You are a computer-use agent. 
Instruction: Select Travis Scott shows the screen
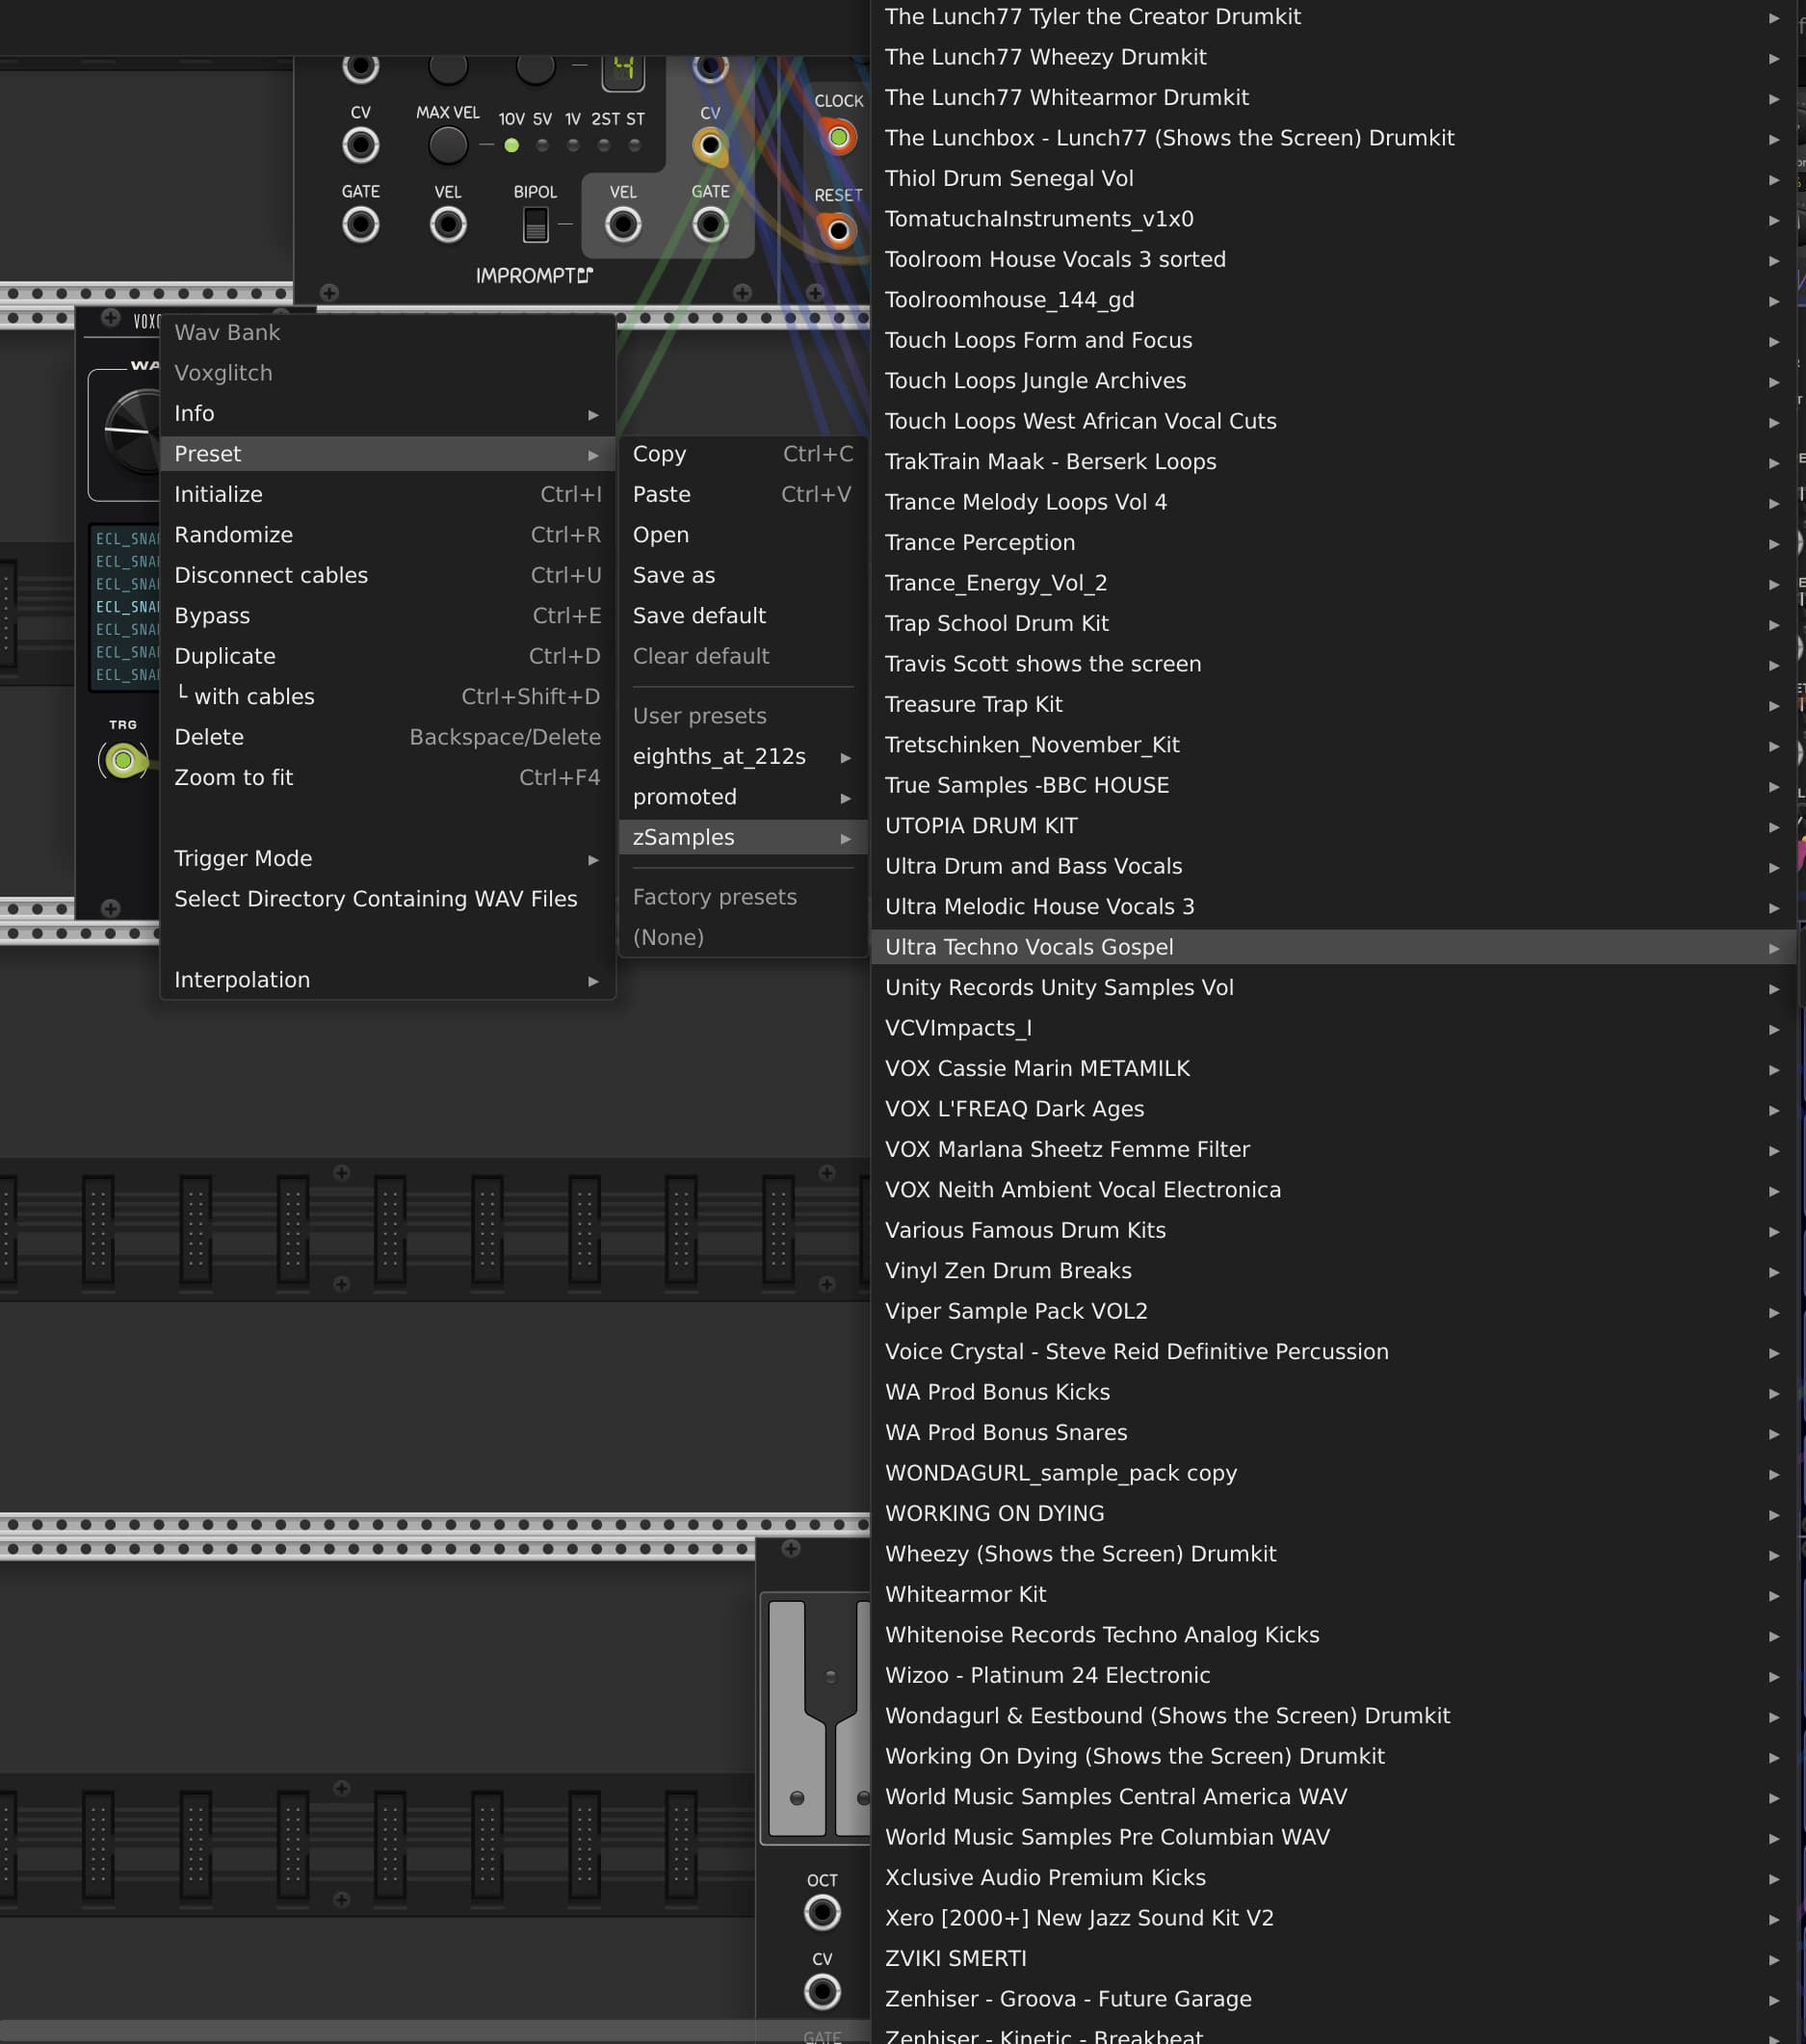point(1334,664)
